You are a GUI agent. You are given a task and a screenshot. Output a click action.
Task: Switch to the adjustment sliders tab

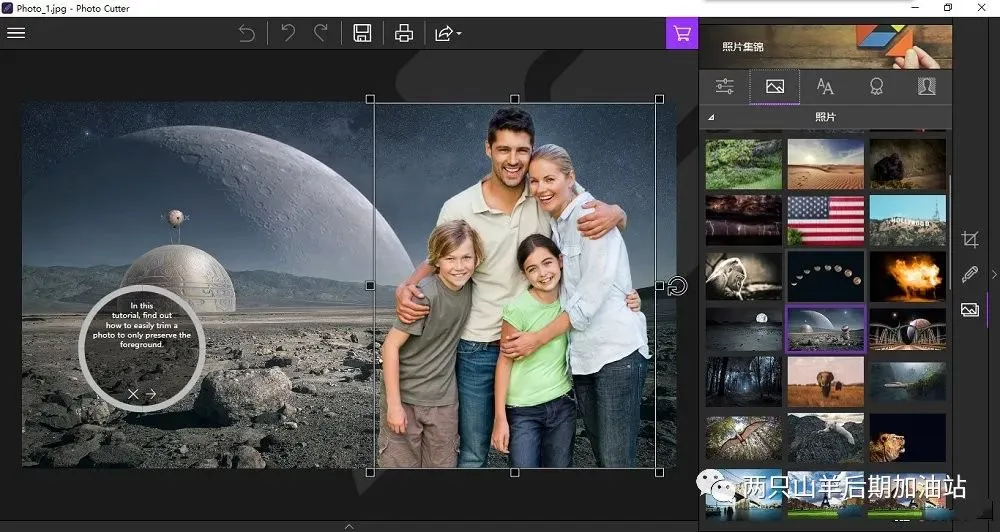pyautogui.click(x=725, y=87)
